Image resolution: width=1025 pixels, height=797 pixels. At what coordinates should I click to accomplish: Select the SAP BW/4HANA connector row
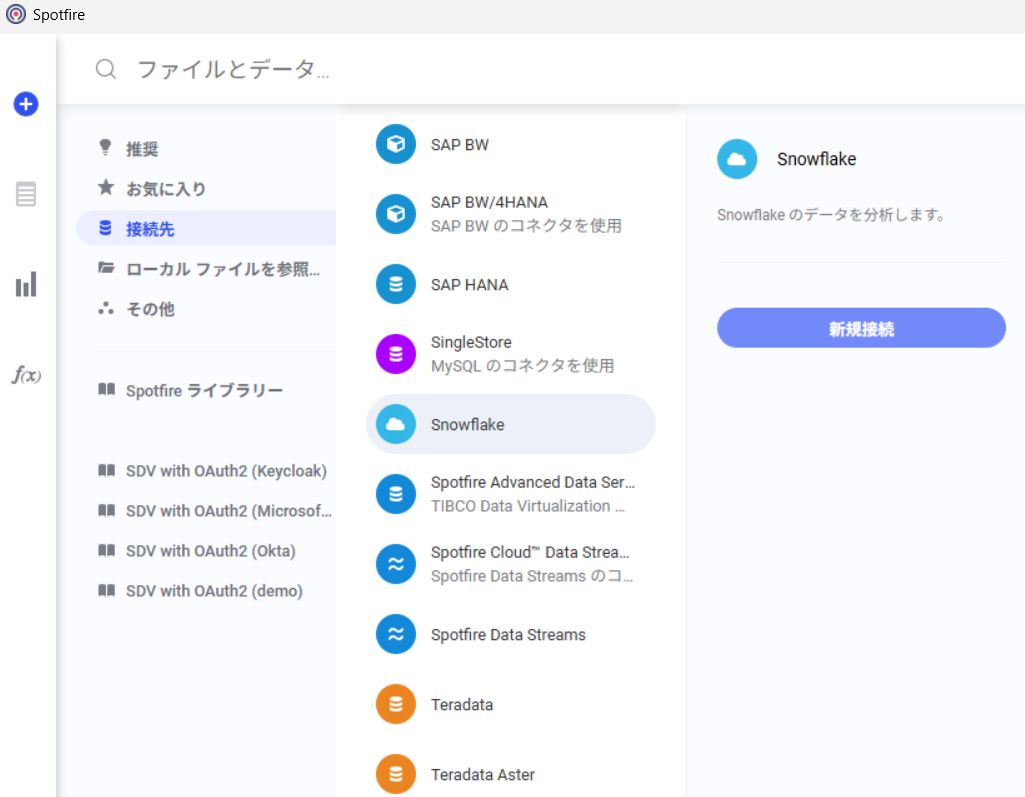click(x=511, y=214)
